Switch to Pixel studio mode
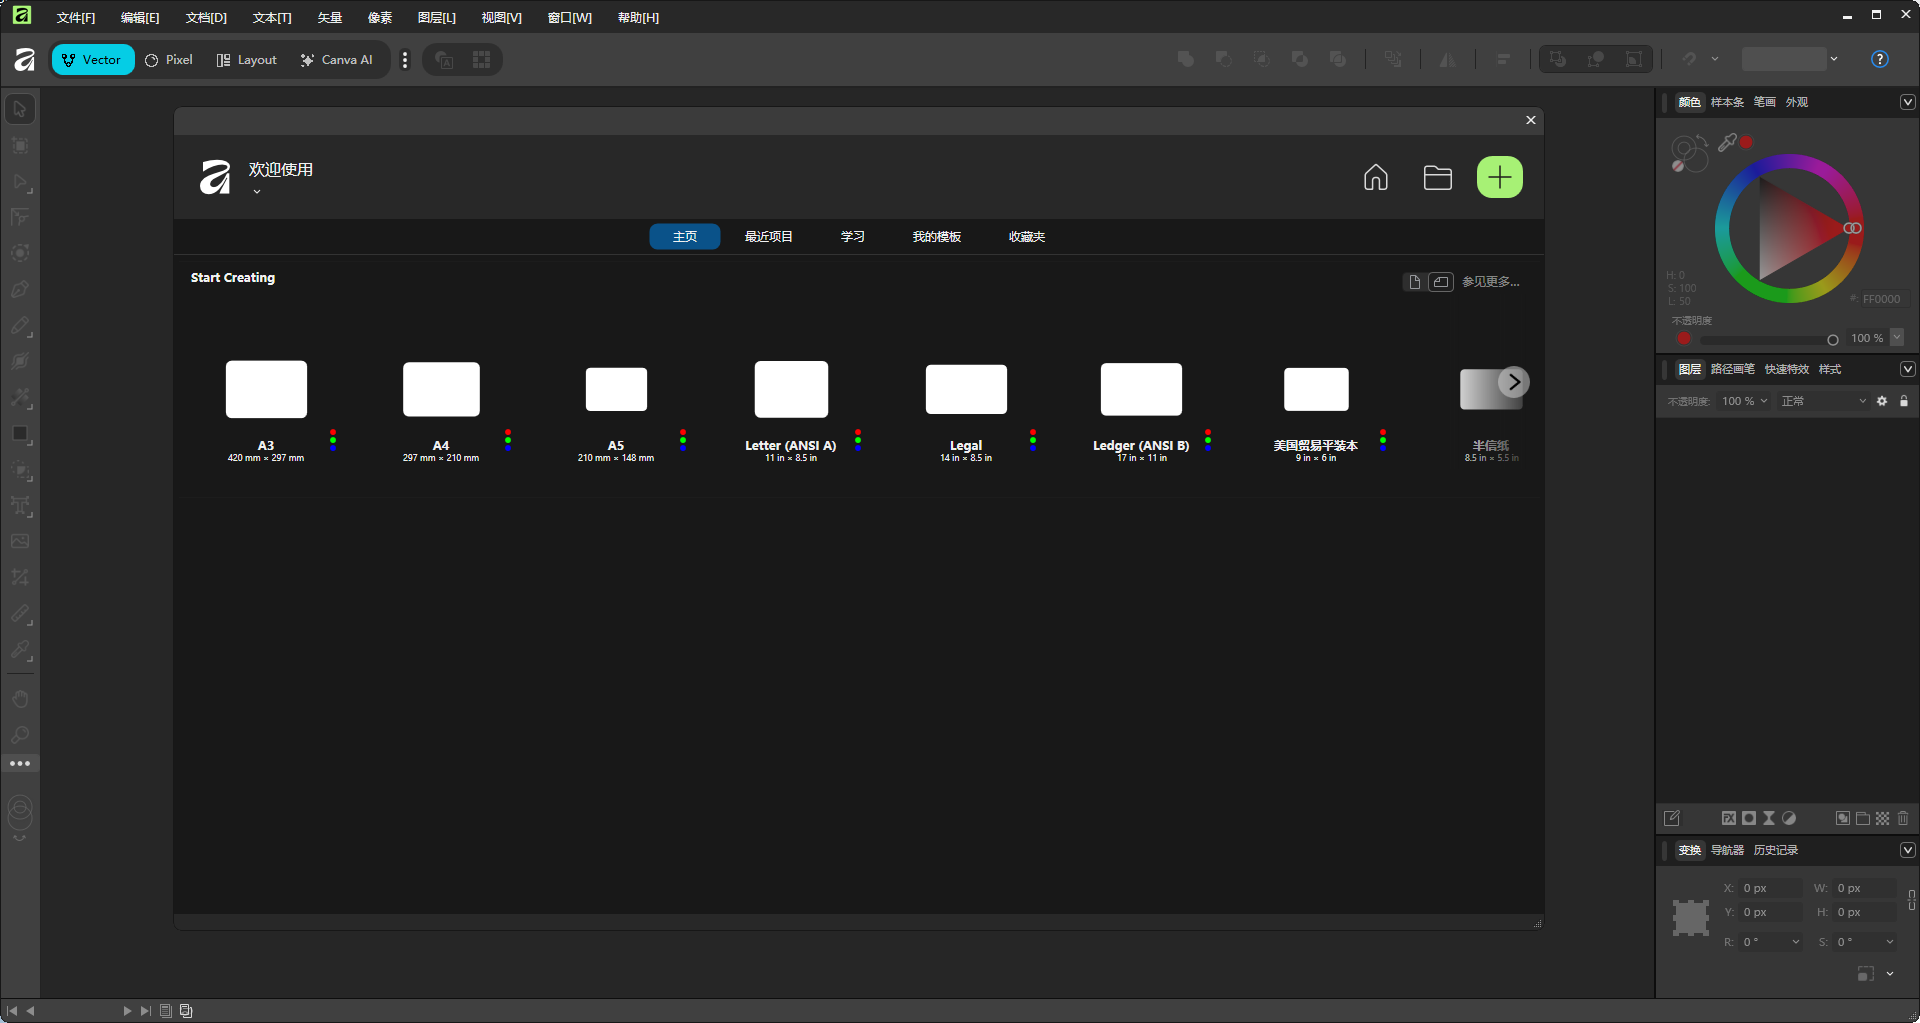This screenshot has width=1920, height=1023. click(x=169, y=60)
